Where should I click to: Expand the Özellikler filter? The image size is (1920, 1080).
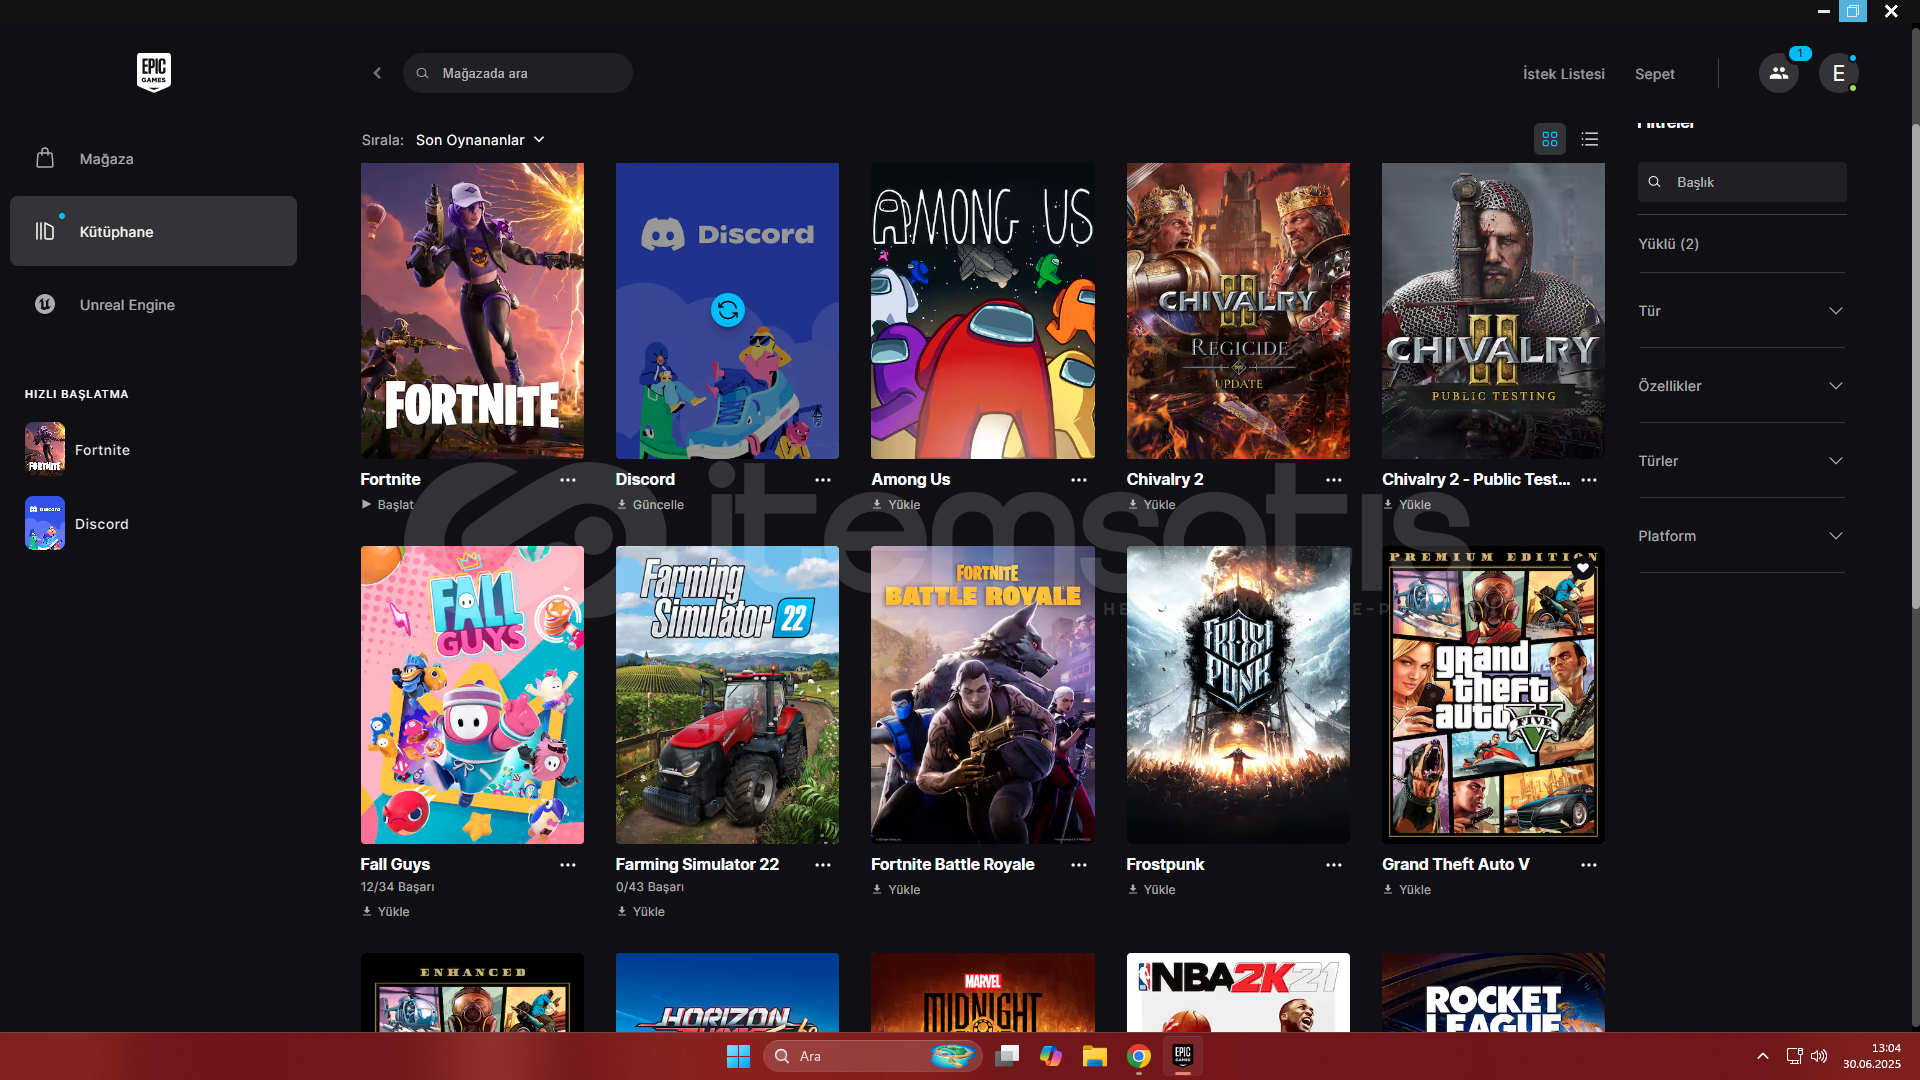(1741, 386)
